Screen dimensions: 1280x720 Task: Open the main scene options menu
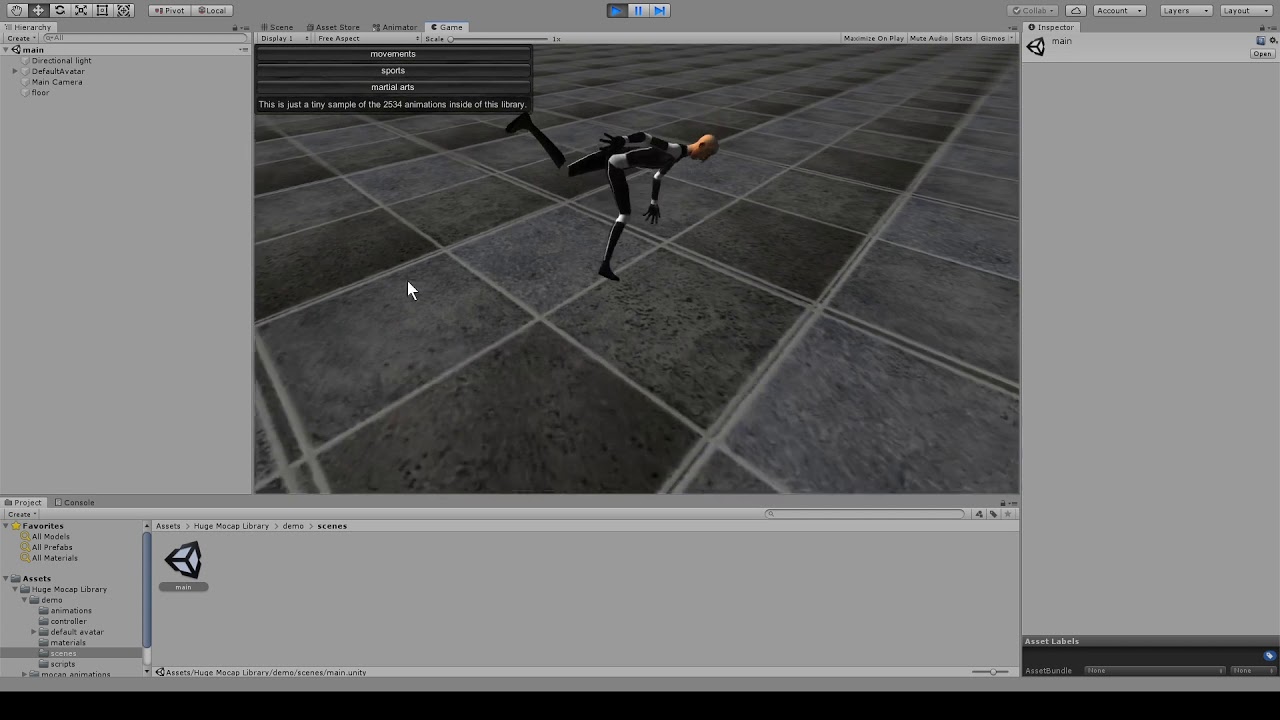coord(243,49)
